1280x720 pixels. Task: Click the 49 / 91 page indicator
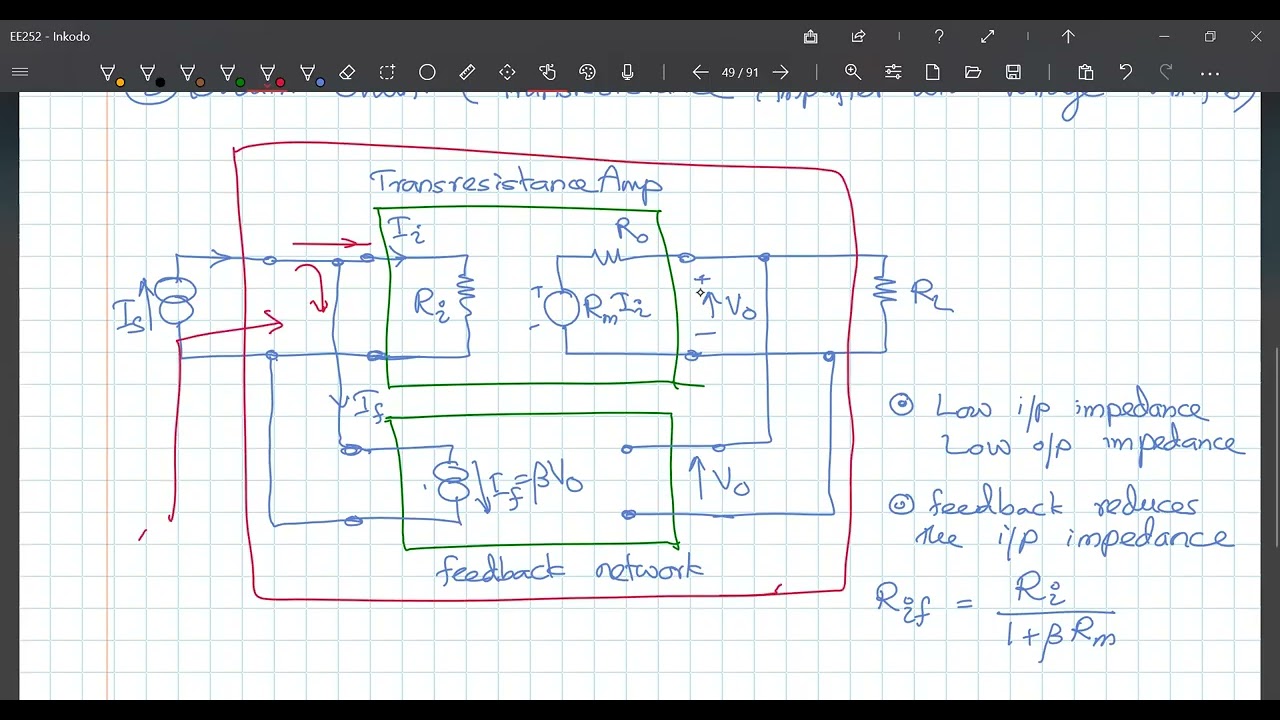tap(740, 72)
